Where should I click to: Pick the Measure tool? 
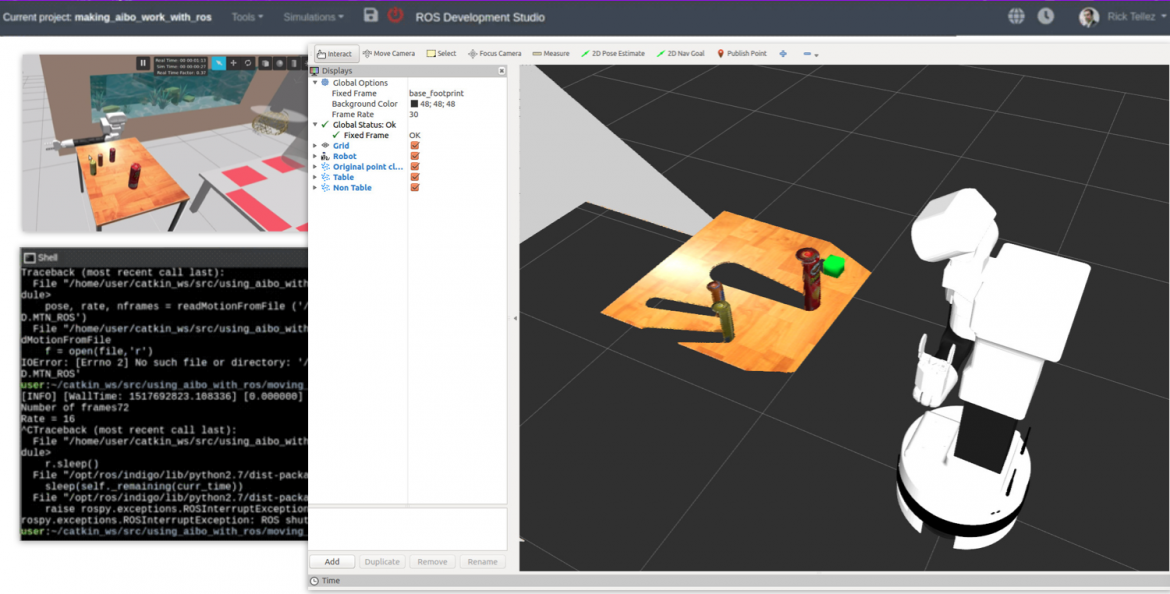pos(551,54)
